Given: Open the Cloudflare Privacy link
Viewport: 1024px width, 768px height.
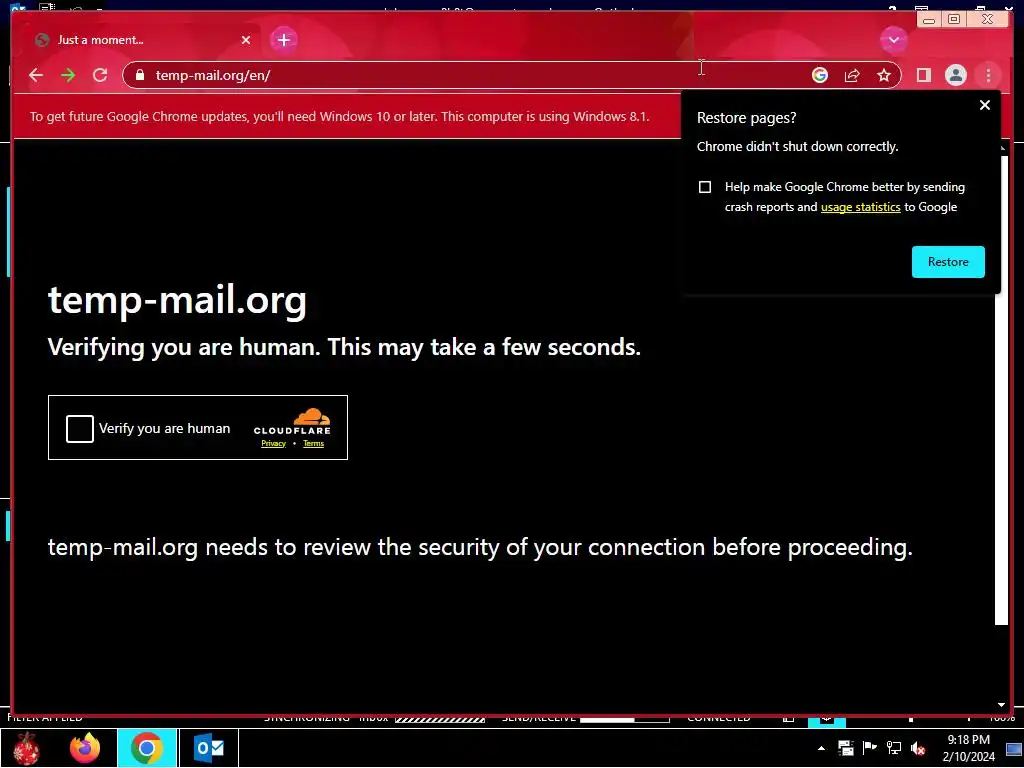Looking at the screenshot, I should pos(273,443).
